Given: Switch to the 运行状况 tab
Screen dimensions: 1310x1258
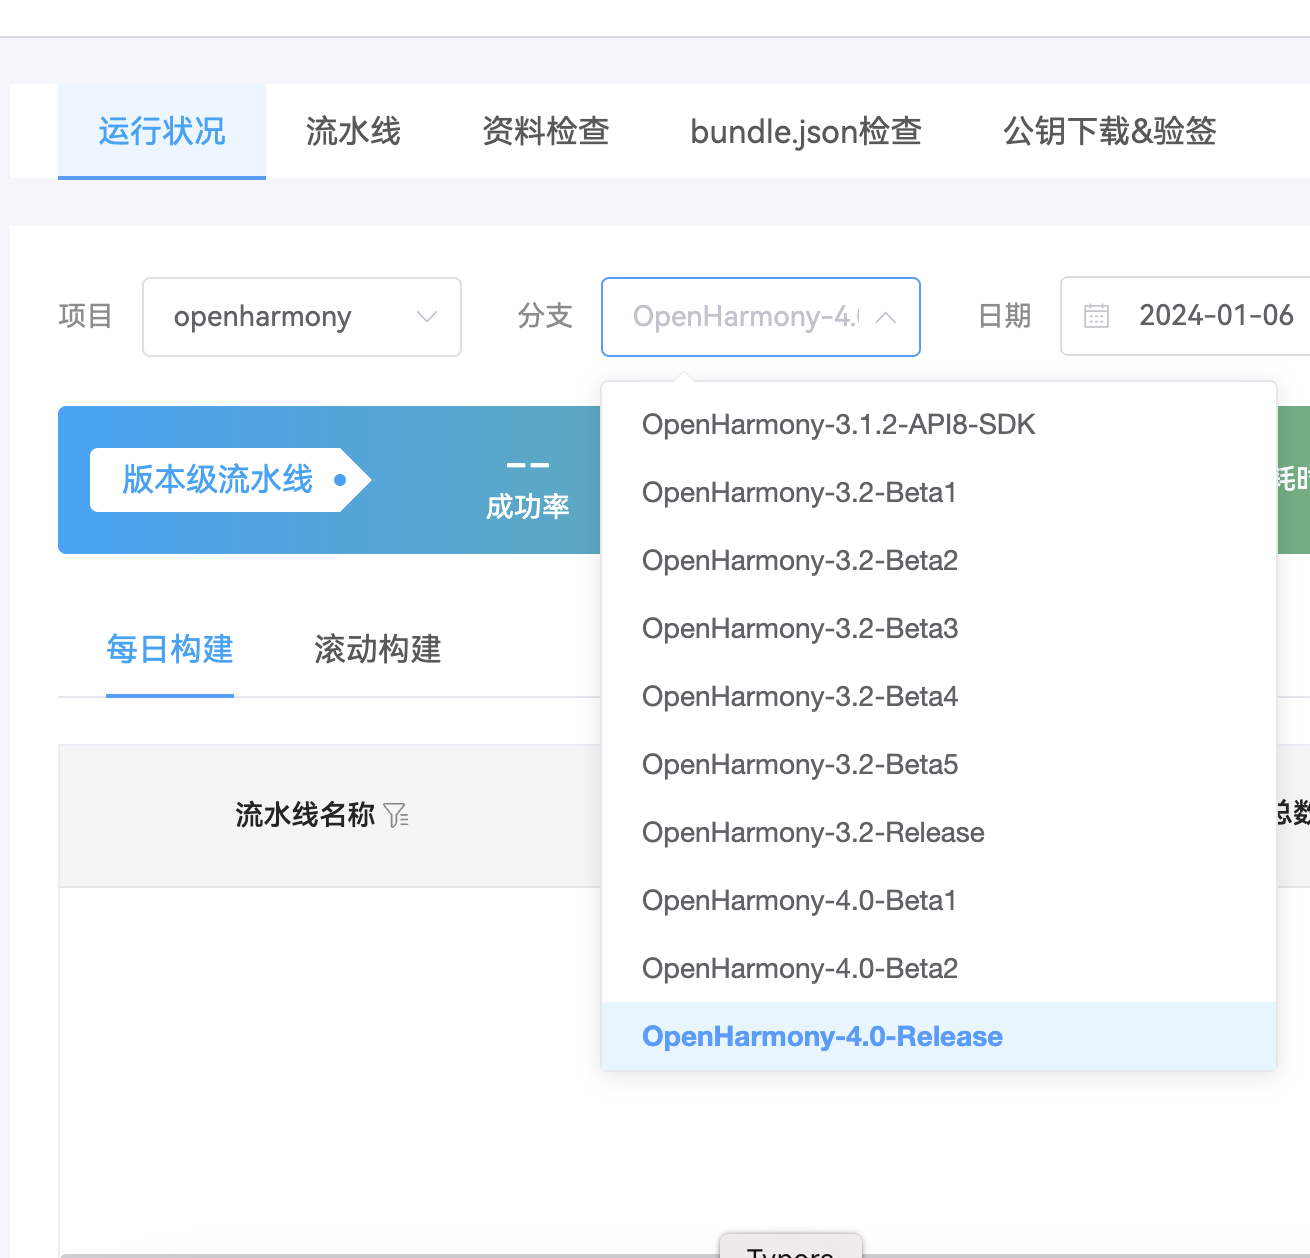Looking at the screenshot, I should click(162, 131).
